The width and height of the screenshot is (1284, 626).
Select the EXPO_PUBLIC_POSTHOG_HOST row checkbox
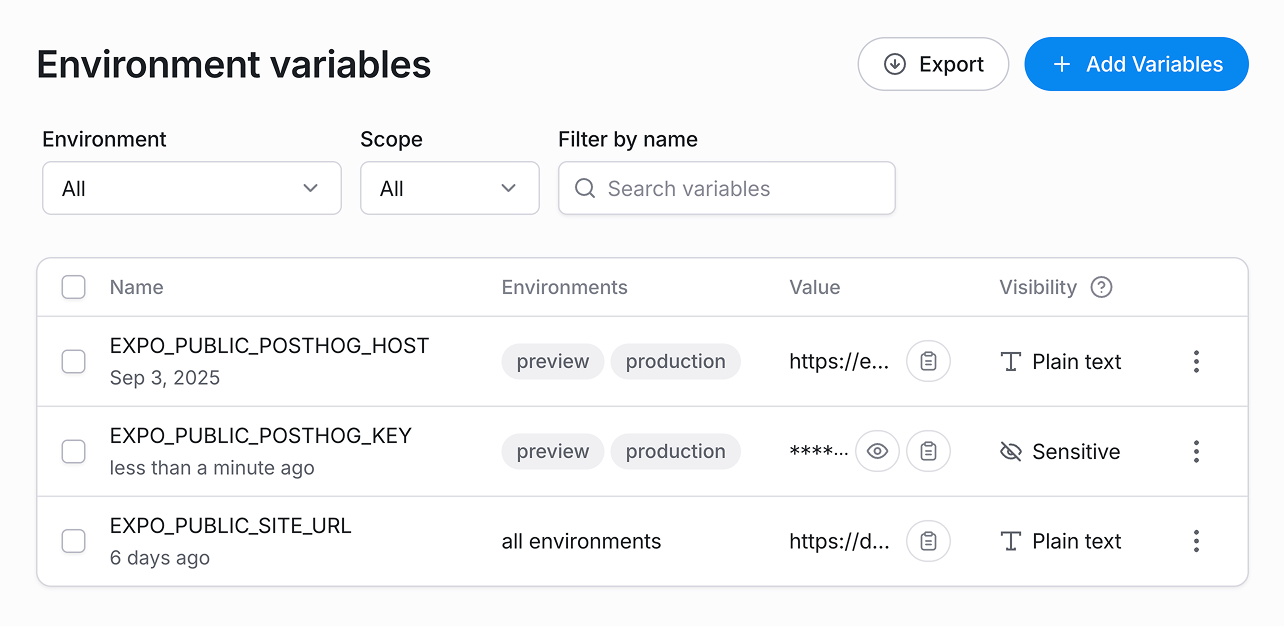tap(73, 361)
